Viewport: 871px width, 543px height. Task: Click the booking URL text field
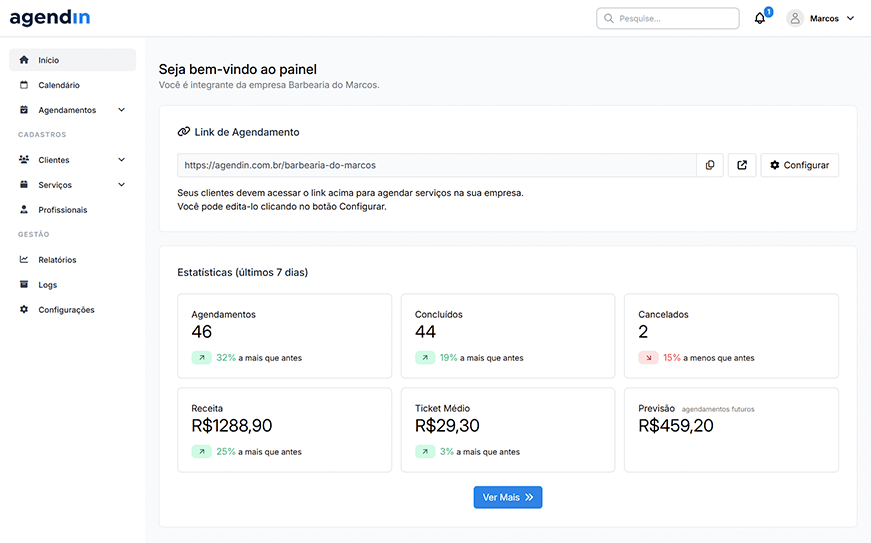click(437, 165)
